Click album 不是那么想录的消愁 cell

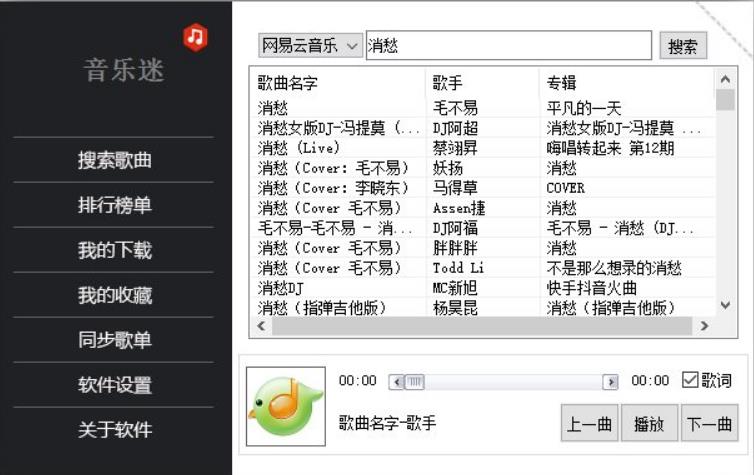pyautogui.click(x=614, y=268)
